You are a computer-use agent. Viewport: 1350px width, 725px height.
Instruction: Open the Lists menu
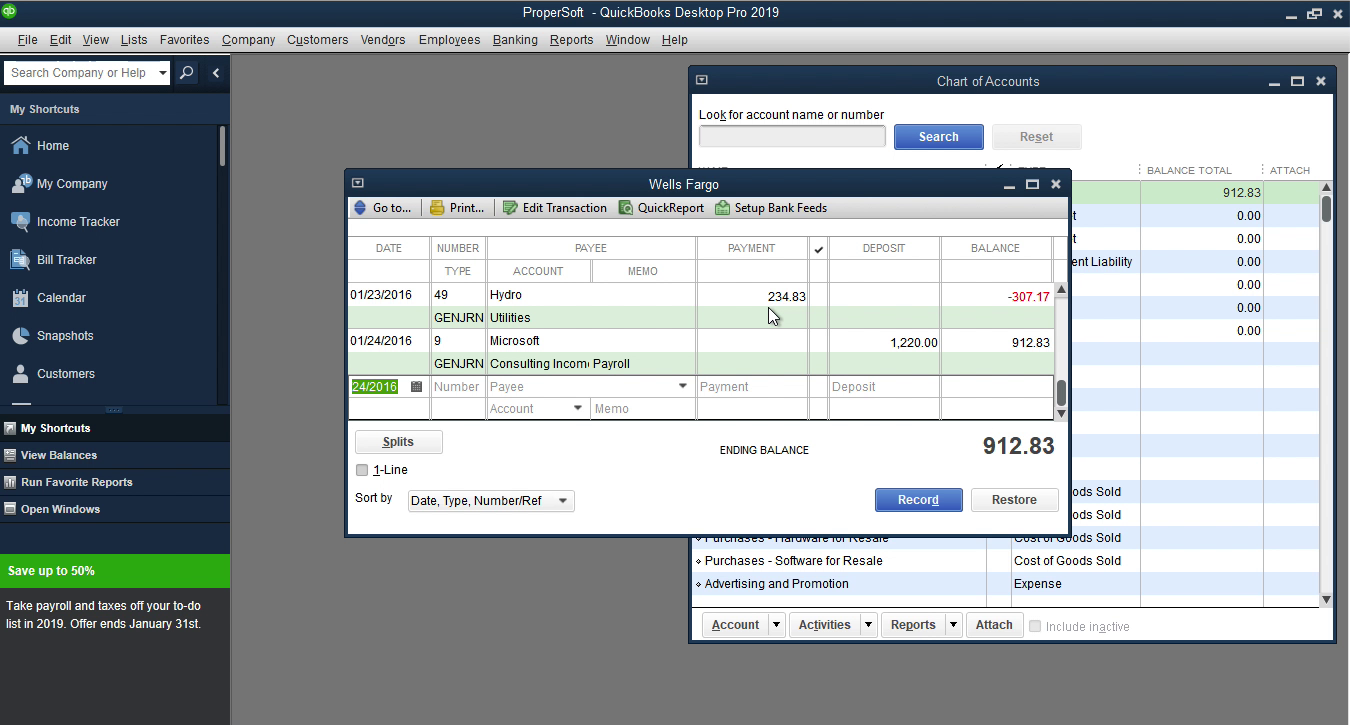(x=133, y=40)
